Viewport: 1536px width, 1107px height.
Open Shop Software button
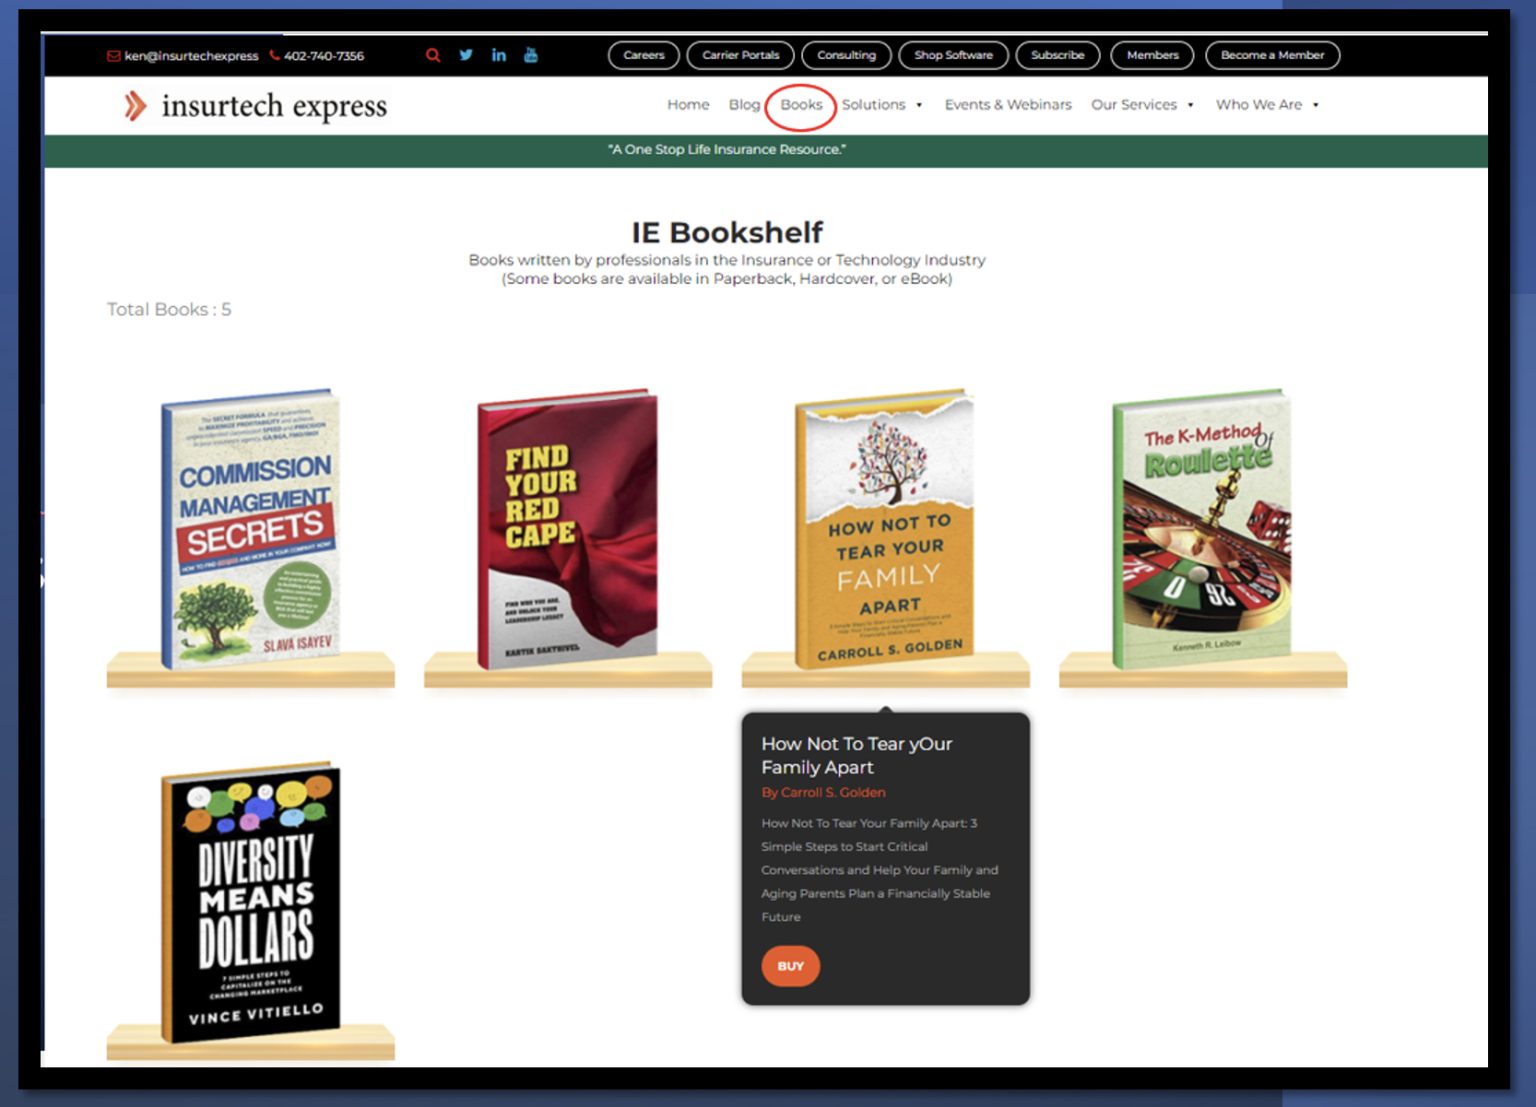(953, 55)
